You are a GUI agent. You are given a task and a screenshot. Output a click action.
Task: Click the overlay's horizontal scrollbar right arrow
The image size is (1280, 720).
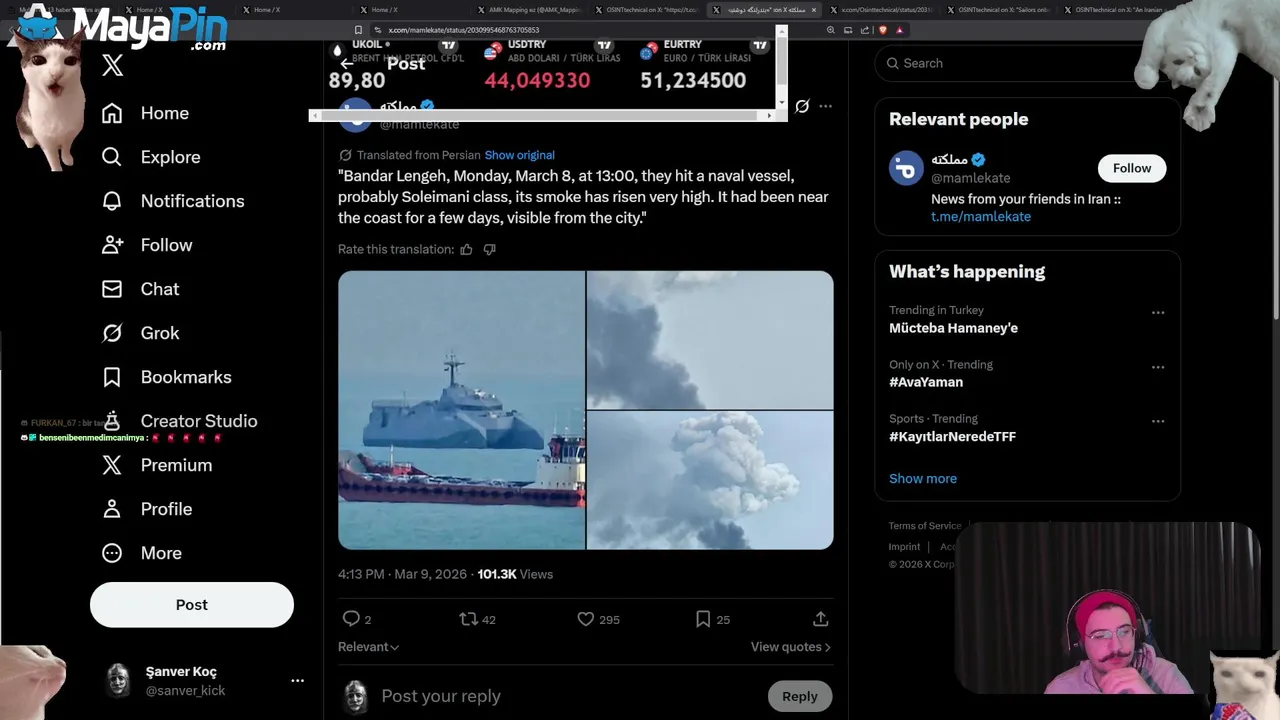(769, 116)
